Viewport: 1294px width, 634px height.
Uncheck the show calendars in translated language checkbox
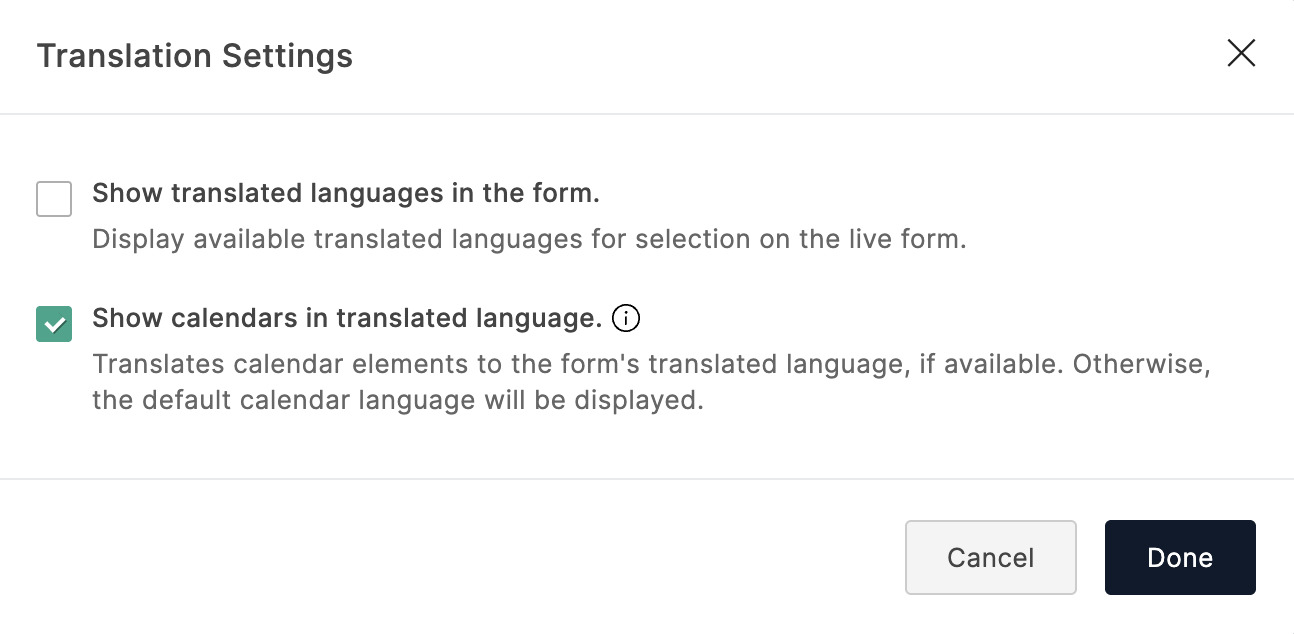click(54, 324)
